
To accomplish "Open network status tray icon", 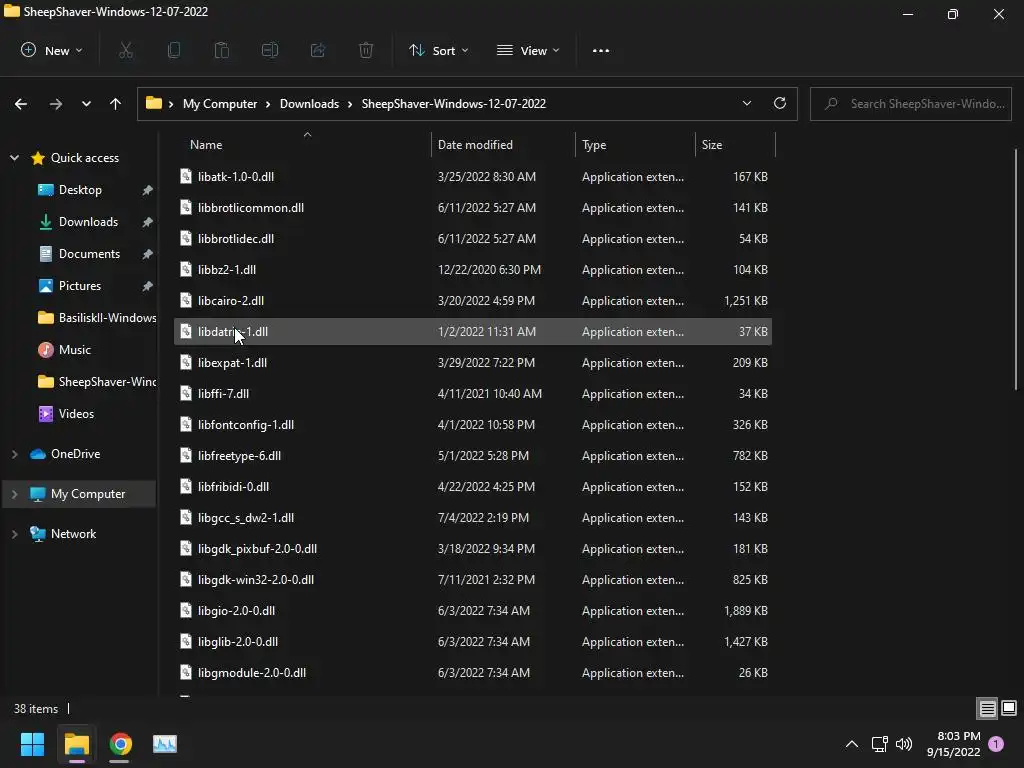I will 879,744.
